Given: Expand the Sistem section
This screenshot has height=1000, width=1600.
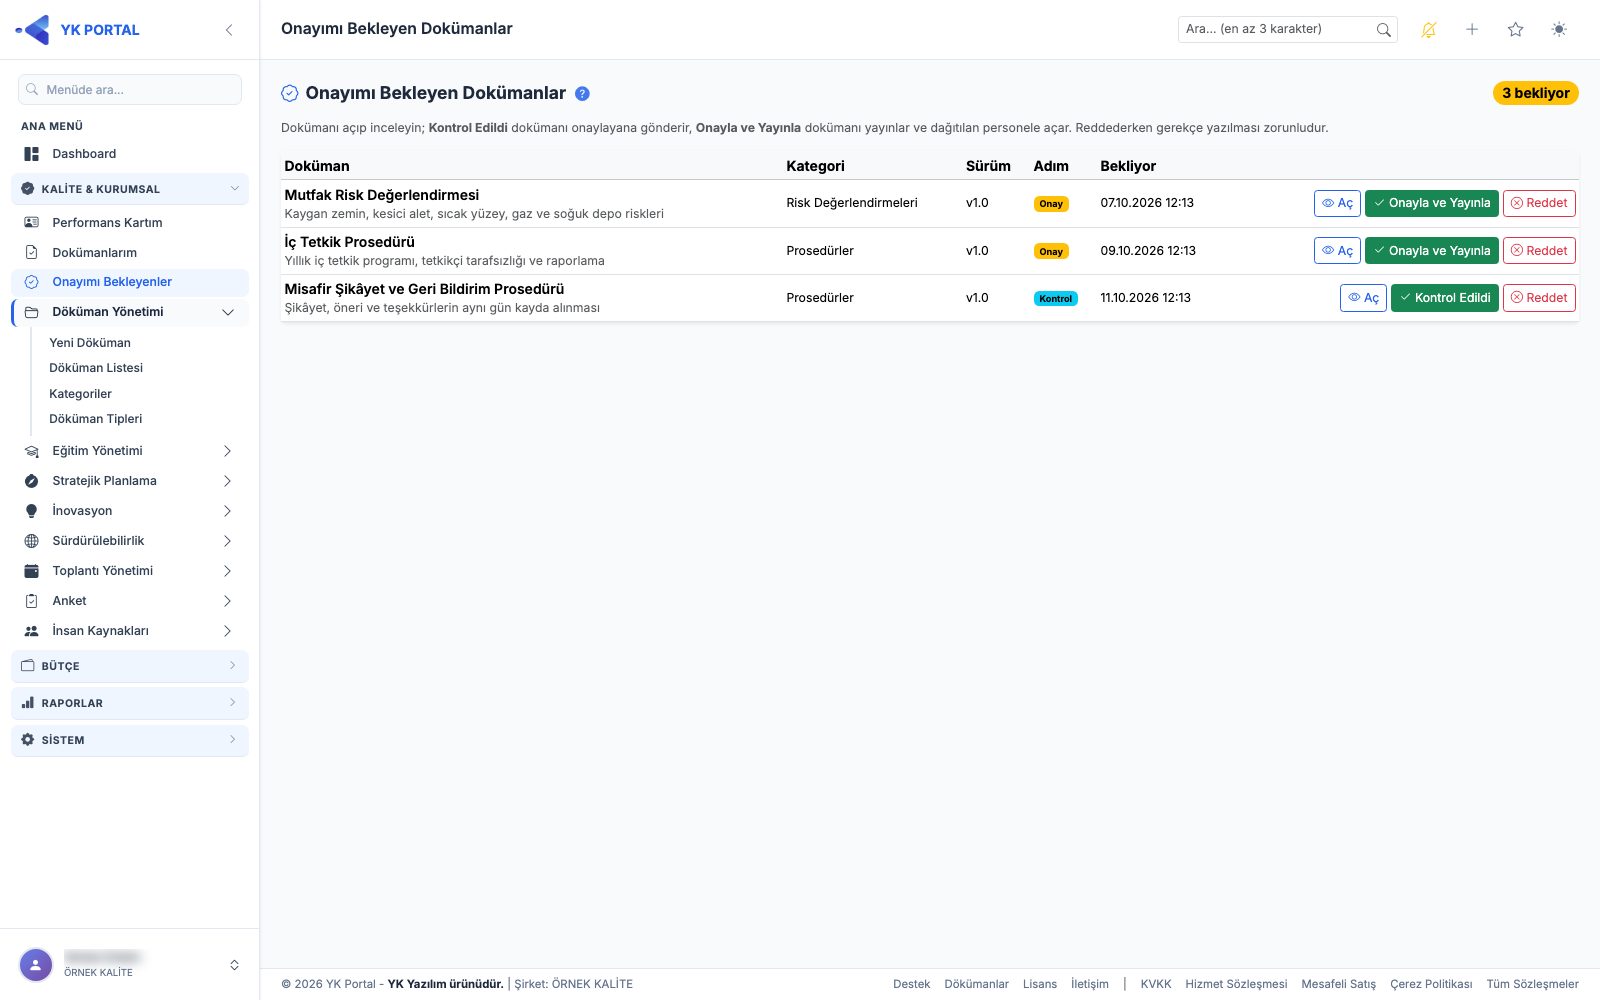Looking at the screenshot, I should 130,740.
